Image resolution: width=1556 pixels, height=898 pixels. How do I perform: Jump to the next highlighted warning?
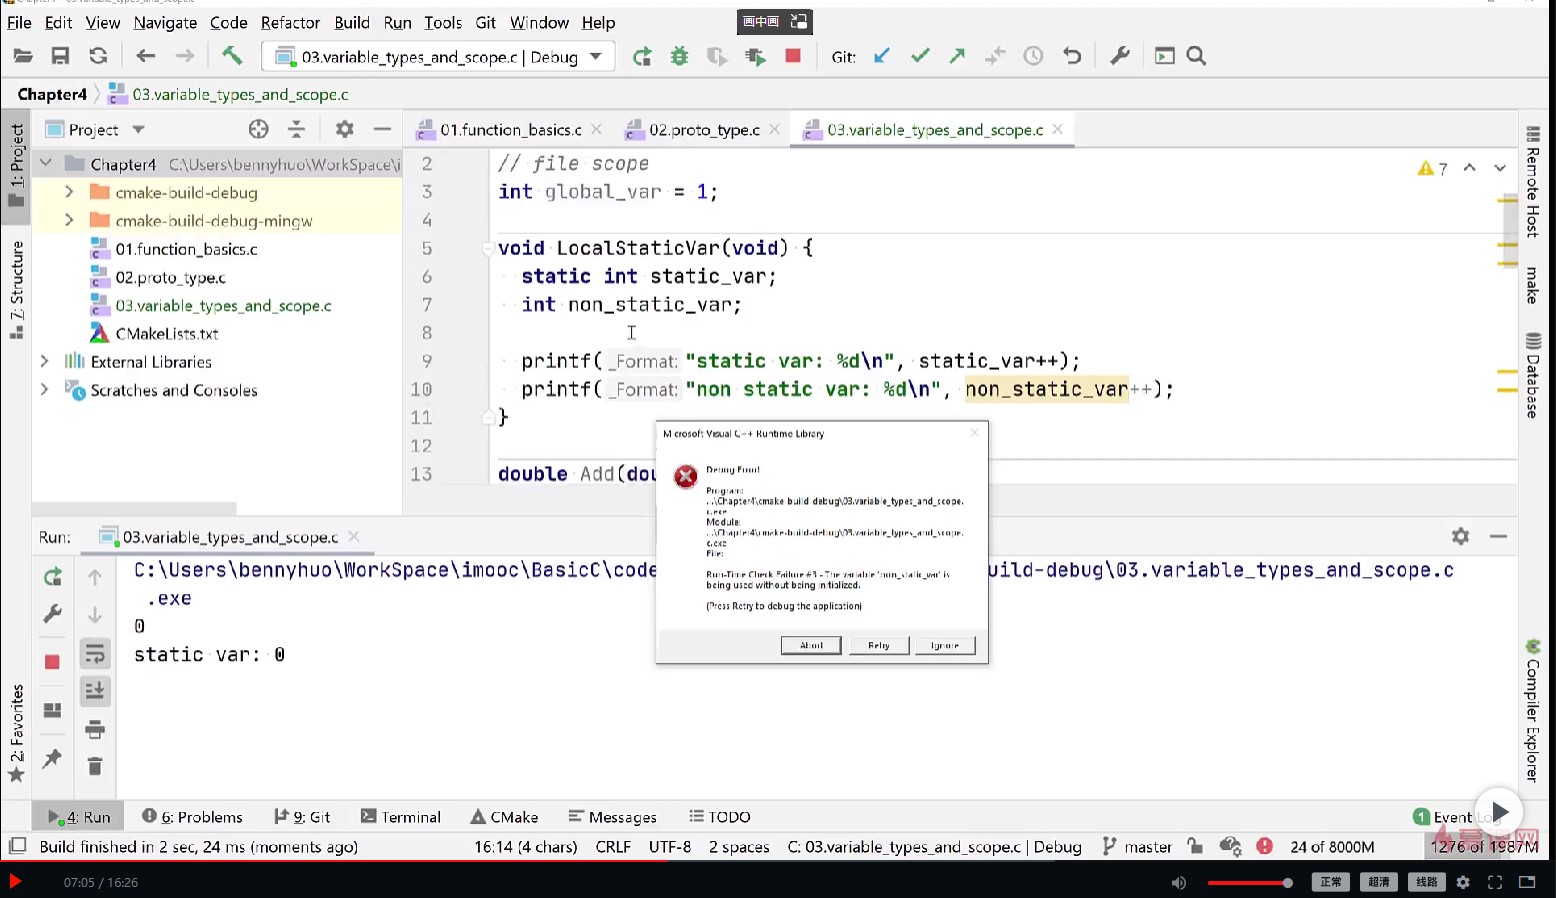[x=1500, y=168]
